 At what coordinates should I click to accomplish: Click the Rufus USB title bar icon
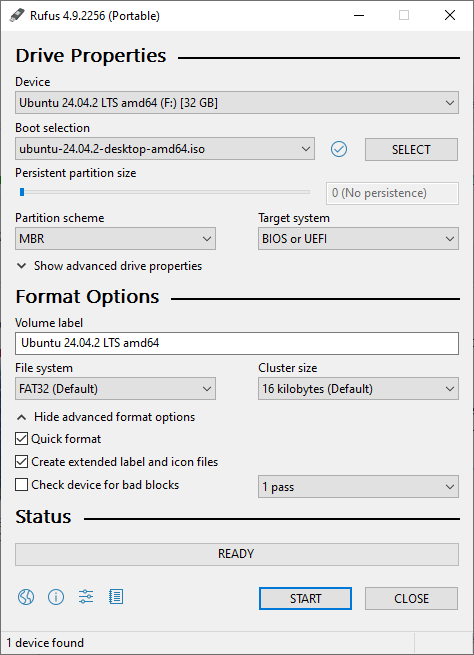[x=17, y=15]
